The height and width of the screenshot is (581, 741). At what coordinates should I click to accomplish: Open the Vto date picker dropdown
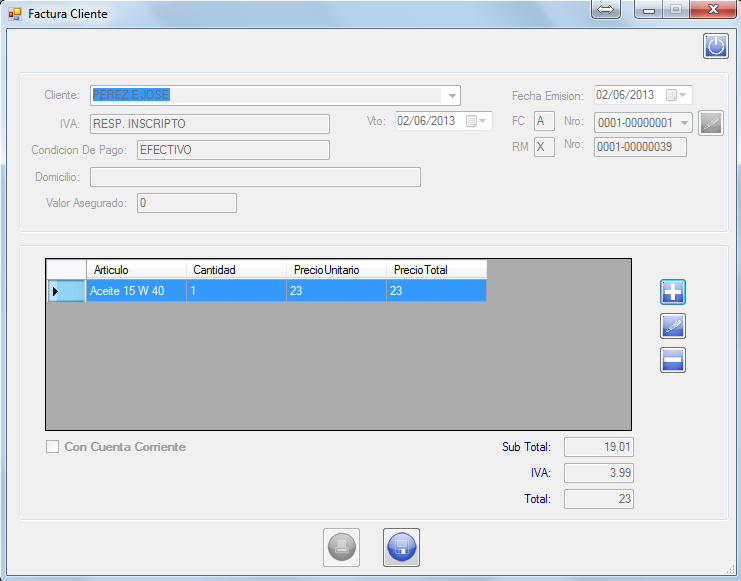[x=483, y=121]
